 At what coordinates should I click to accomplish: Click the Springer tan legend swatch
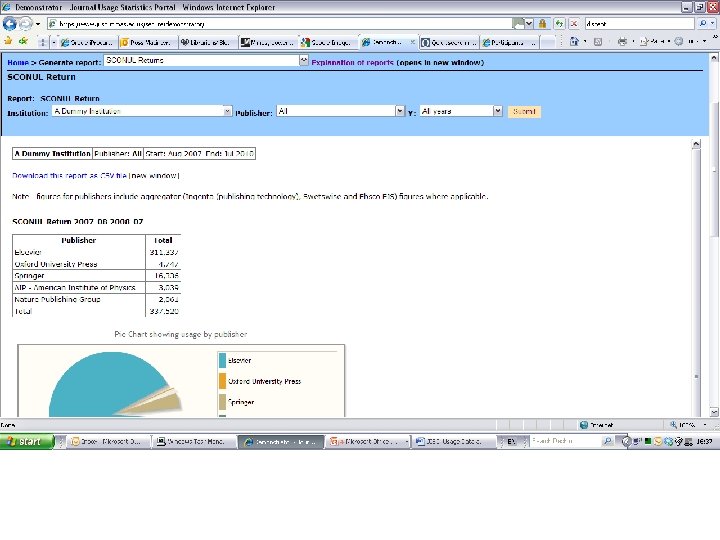pyautogui.click(x=222, y=402)
